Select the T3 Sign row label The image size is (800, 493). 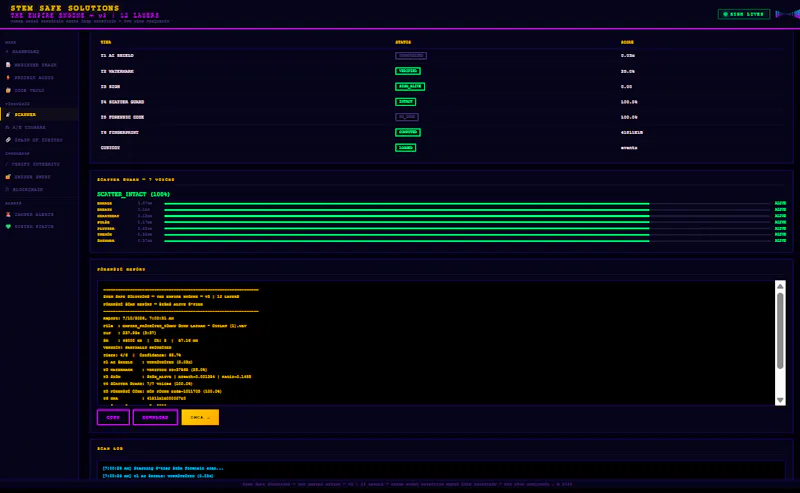(x=110, y=87)
